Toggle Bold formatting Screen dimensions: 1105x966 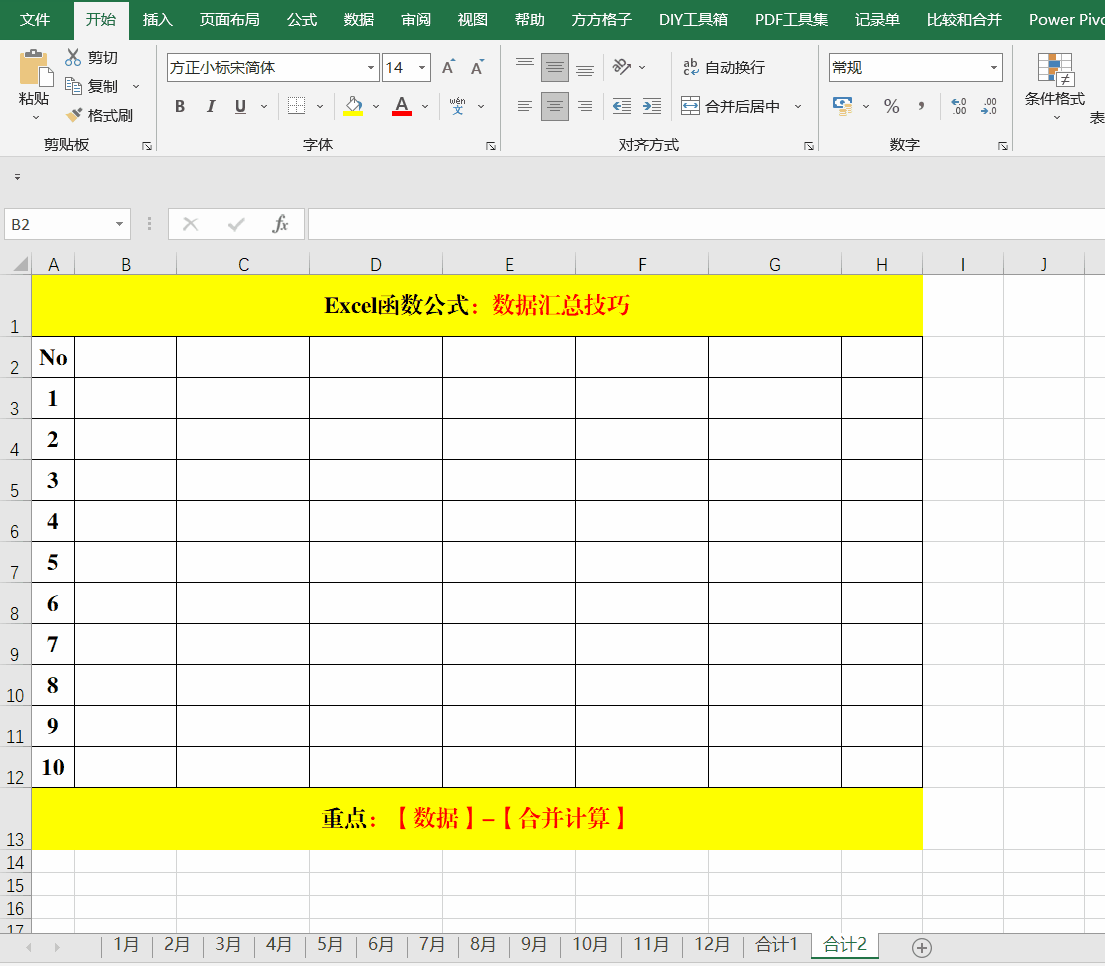point(180,106)
